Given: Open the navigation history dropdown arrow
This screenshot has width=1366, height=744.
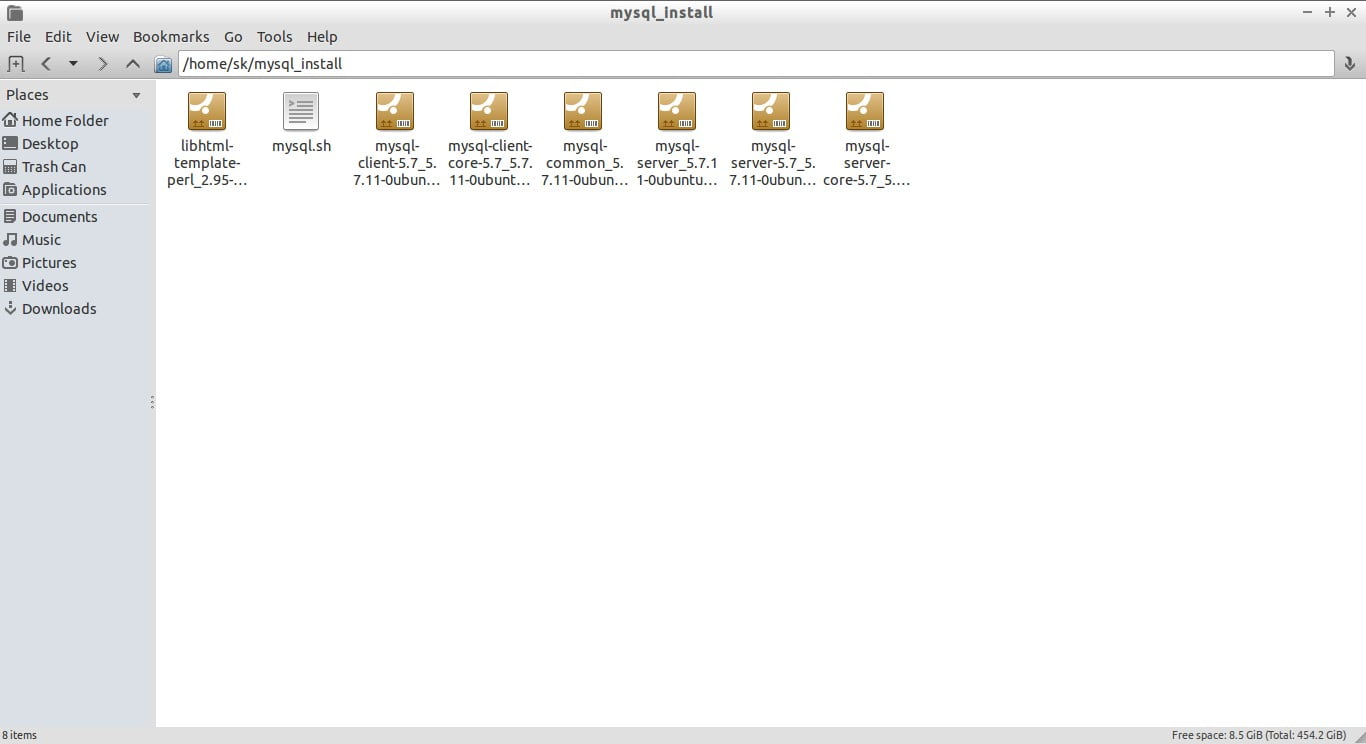Looking at the screenshot, I should point(73,64).
